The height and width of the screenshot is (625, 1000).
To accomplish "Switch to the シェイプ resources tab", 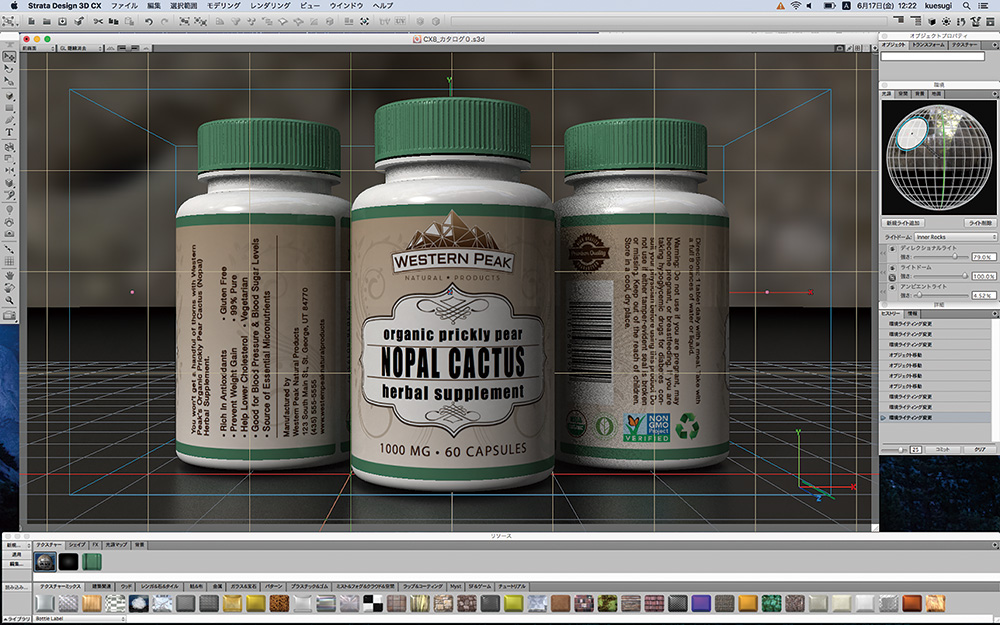I will pyautogui.click(x=77, y=545).
